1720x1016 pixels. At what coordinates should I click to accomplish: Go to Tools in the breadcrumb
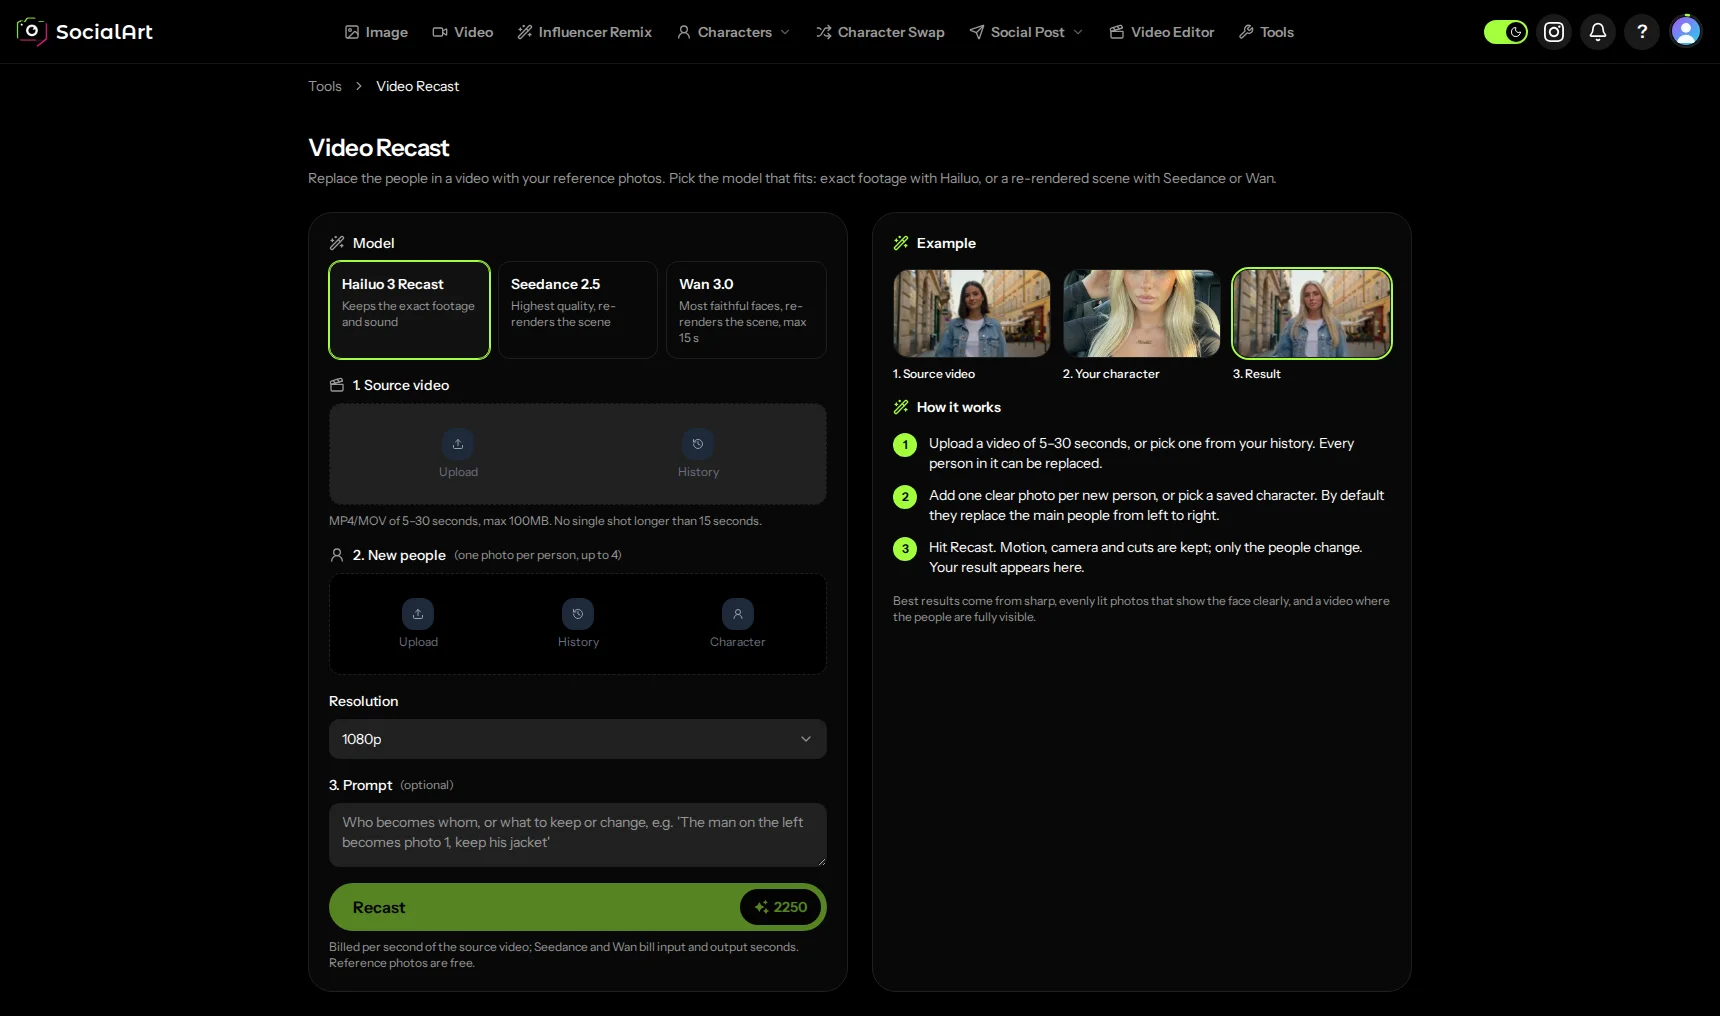pos(325,86)
